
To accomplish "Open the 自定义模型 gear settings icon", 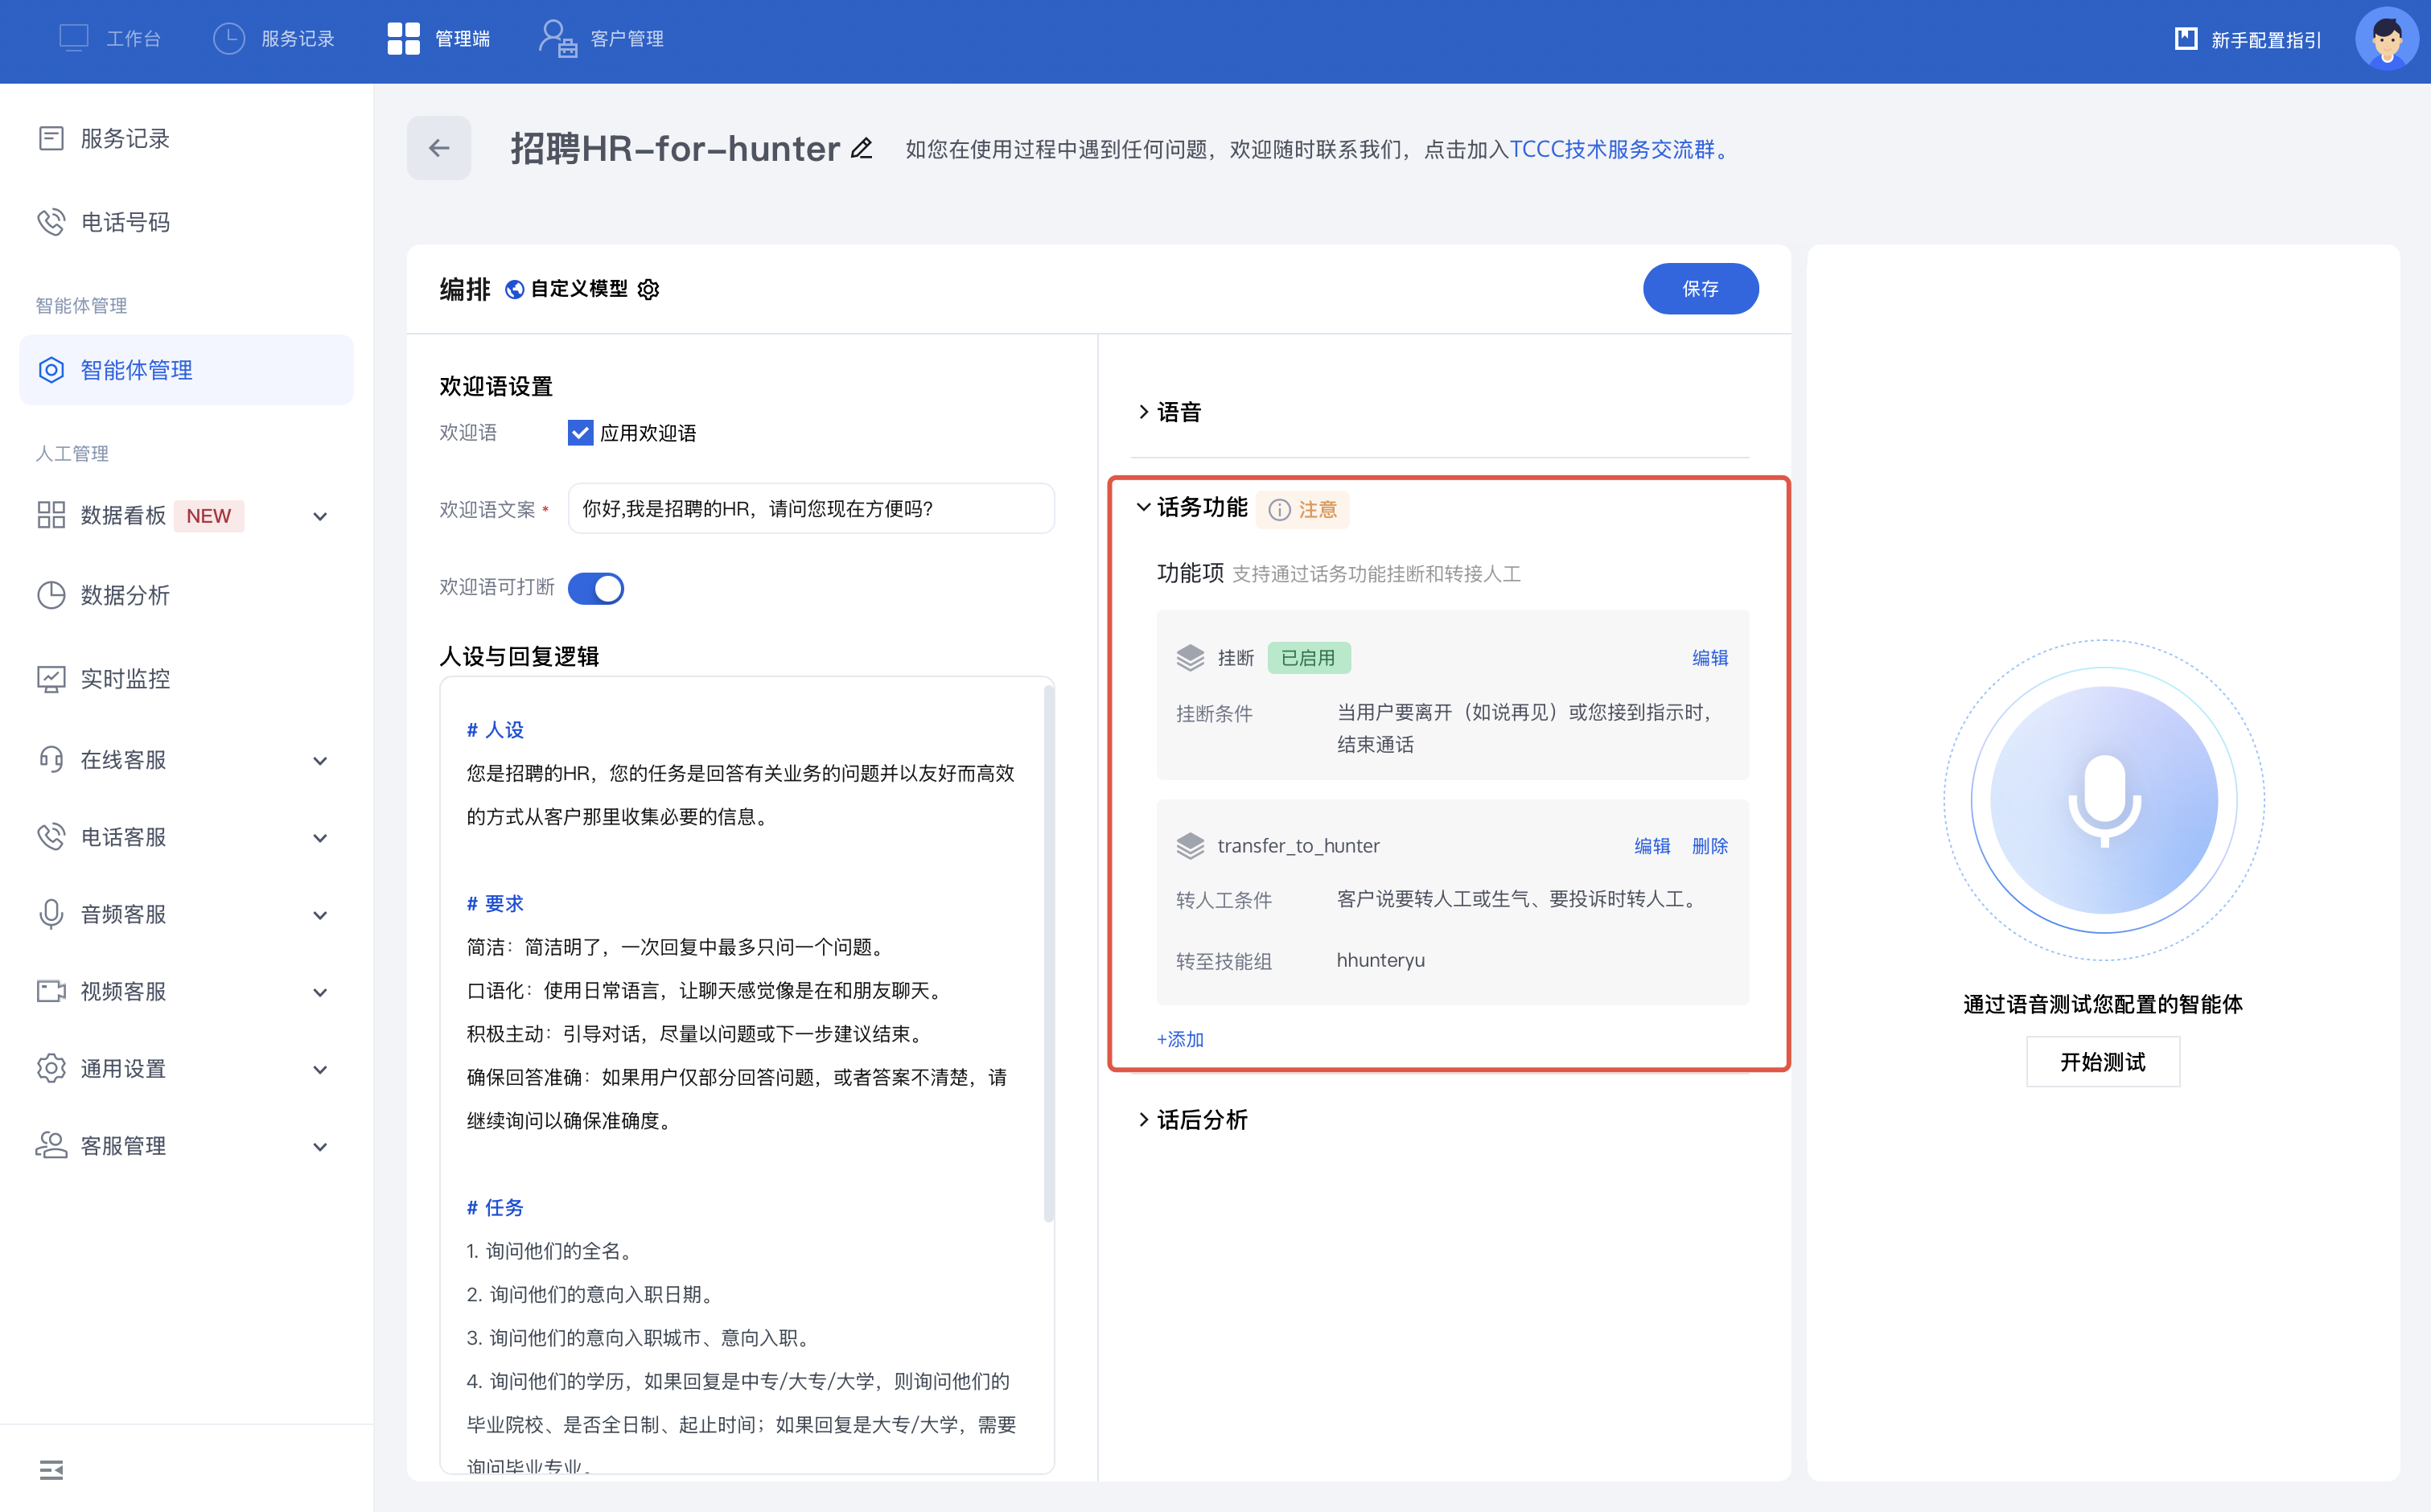I will pos(648,289).
